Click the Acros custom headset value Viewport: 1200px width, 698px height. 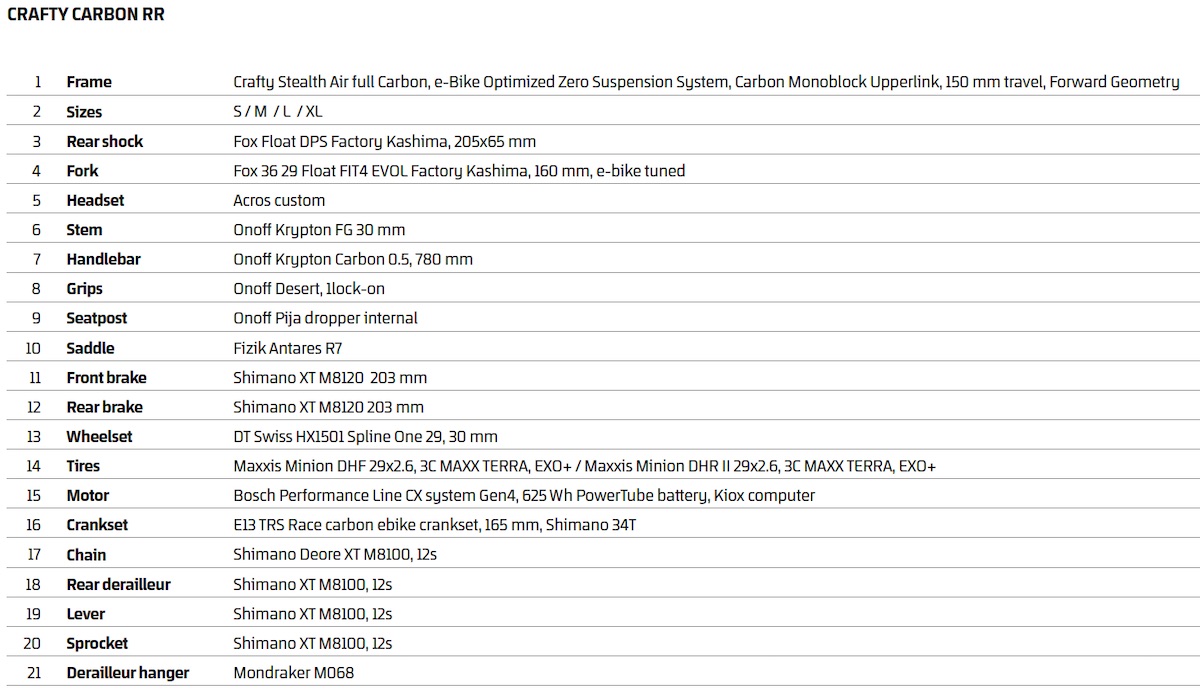tap(279, 200)
